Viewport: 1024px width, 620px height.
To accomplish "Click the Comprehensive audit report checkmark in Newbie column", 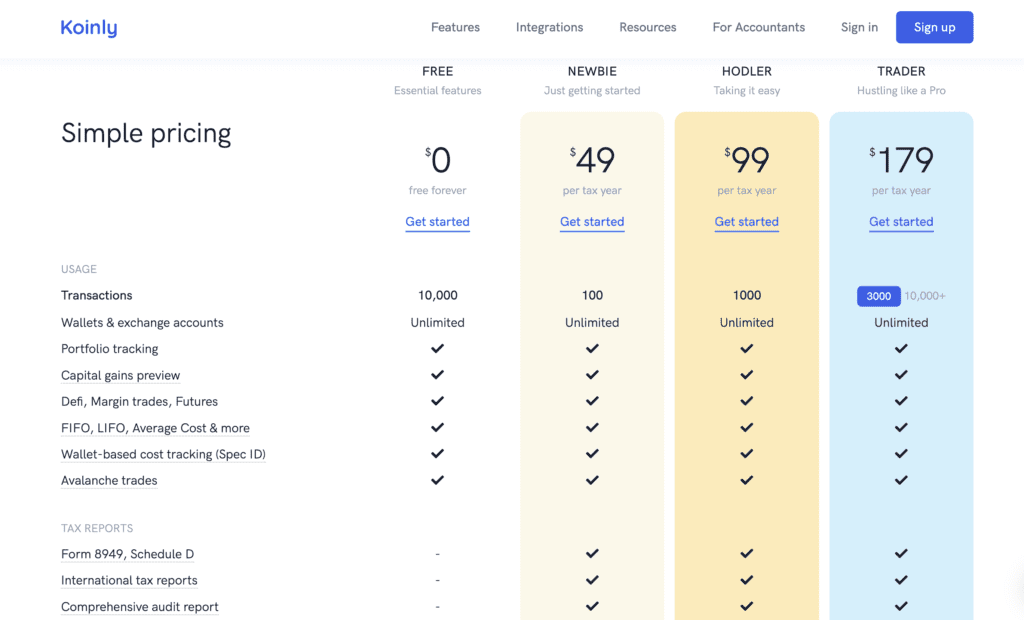I will click(x=592, y=606).
